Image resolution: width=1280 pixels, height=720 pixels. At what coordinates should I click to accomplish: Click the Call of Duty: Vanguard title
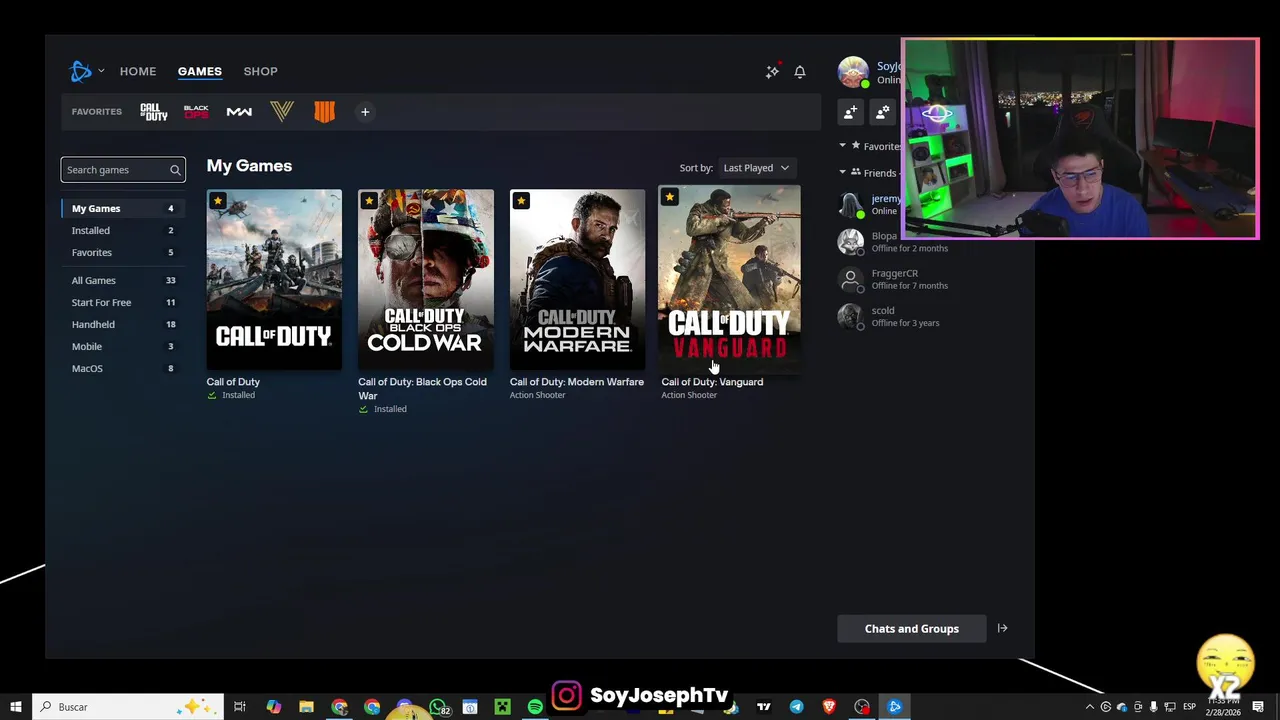tap(712, 382)
